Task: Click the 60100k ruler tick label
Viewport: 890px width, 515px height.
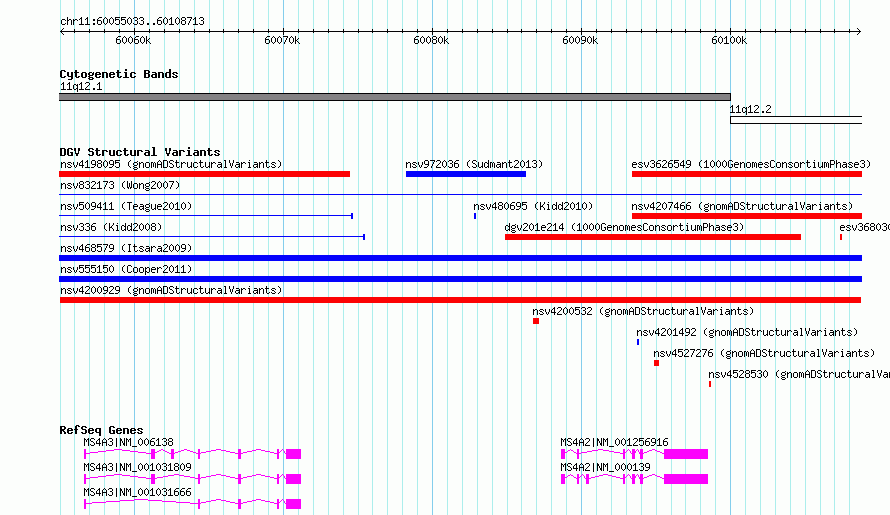Action: pos(729,40)
